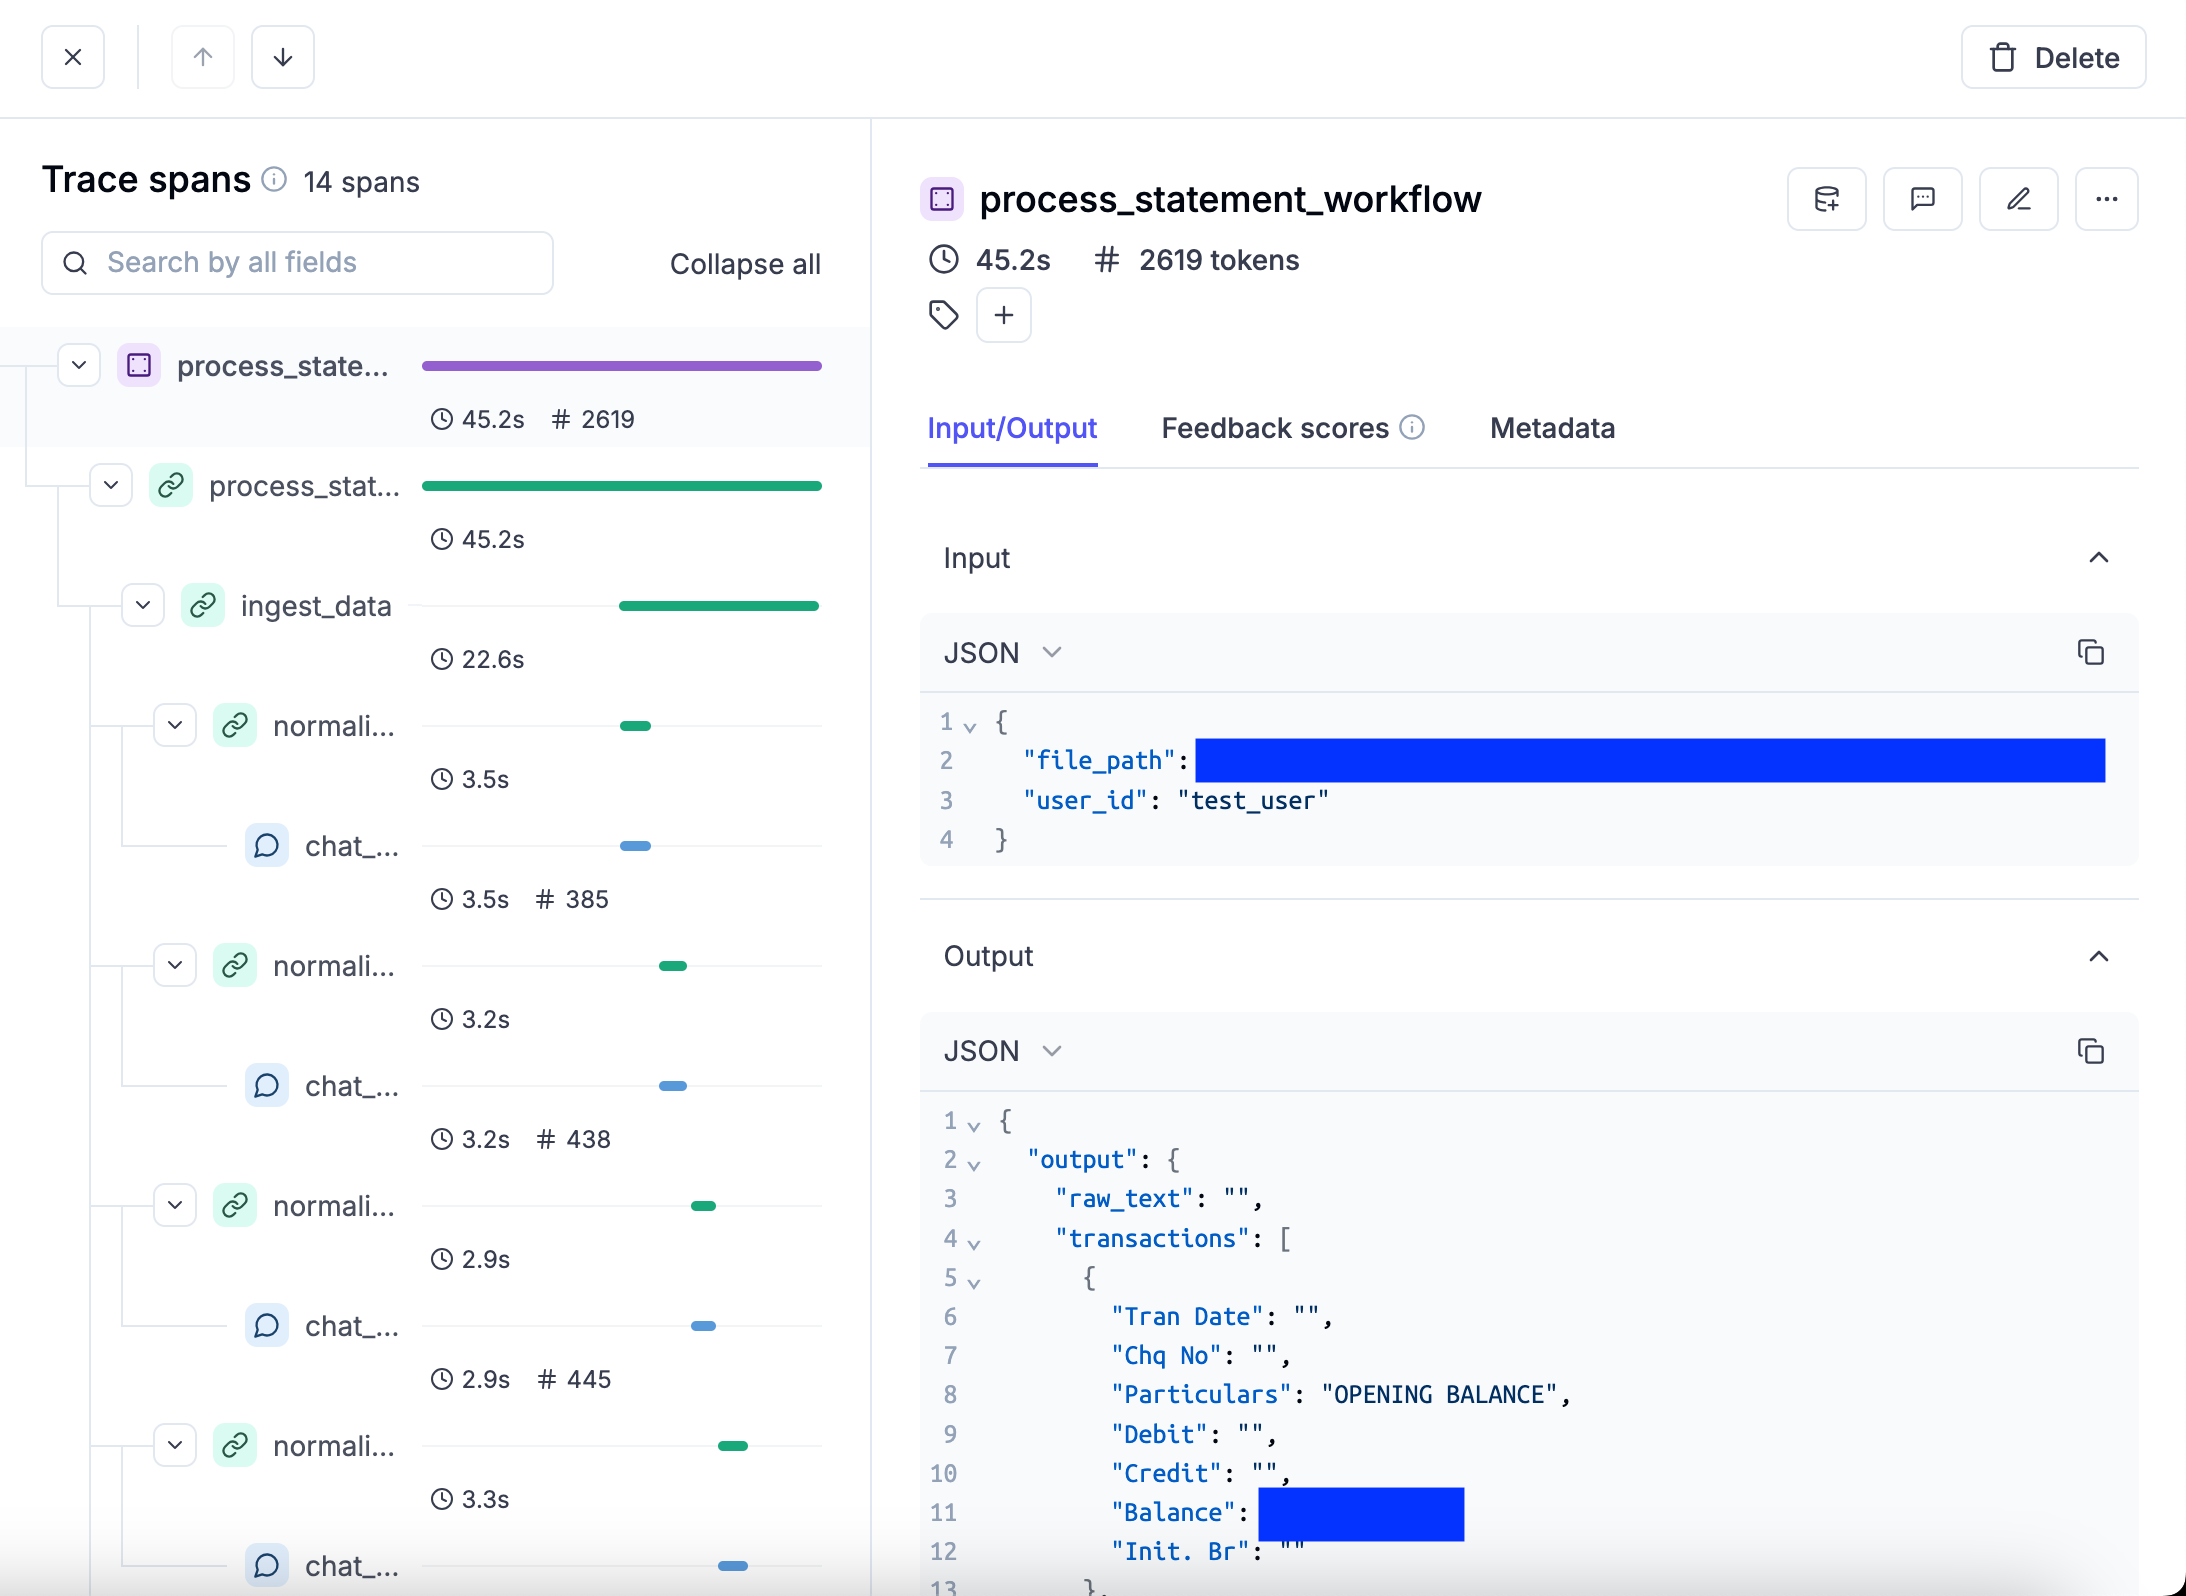Collapse the process_stat... child span

pyautogui.click(x=111, y=485)
